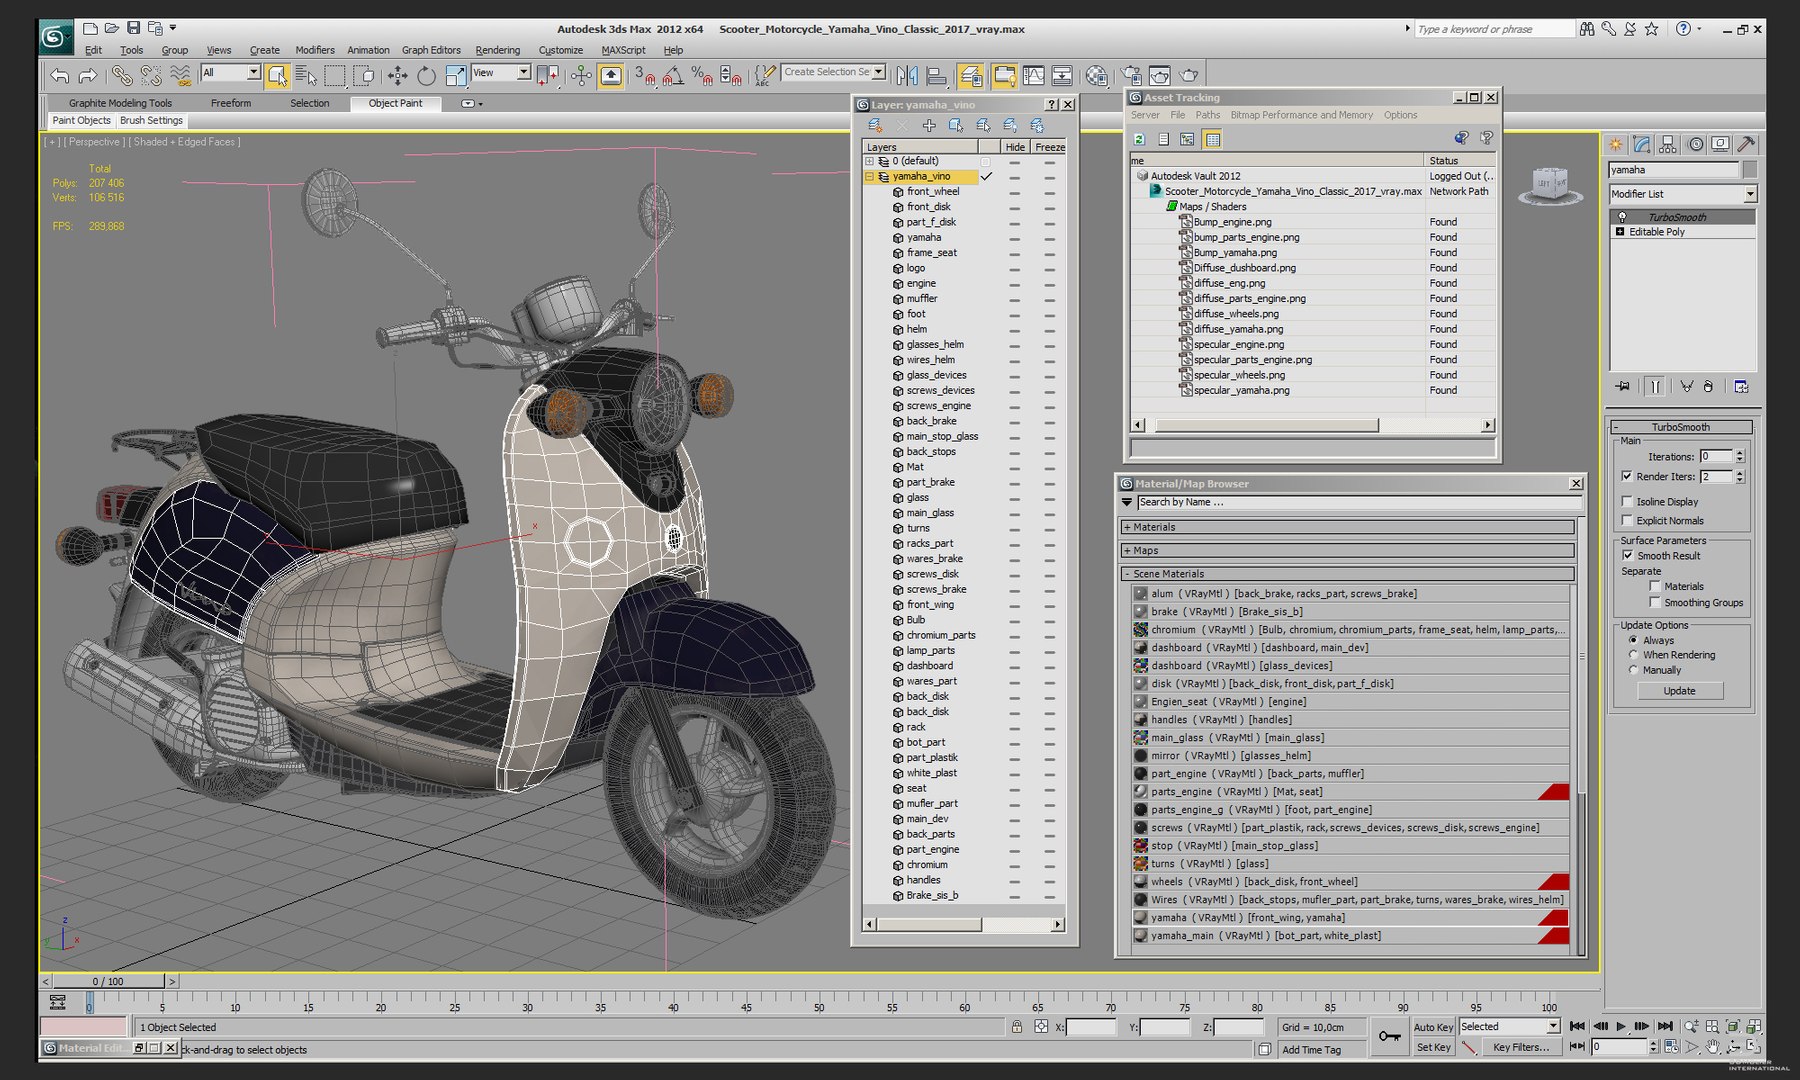Check Separate by Materials checkbox
The height and width of the screenshot is (1080, 1800).
[1655, 587]
